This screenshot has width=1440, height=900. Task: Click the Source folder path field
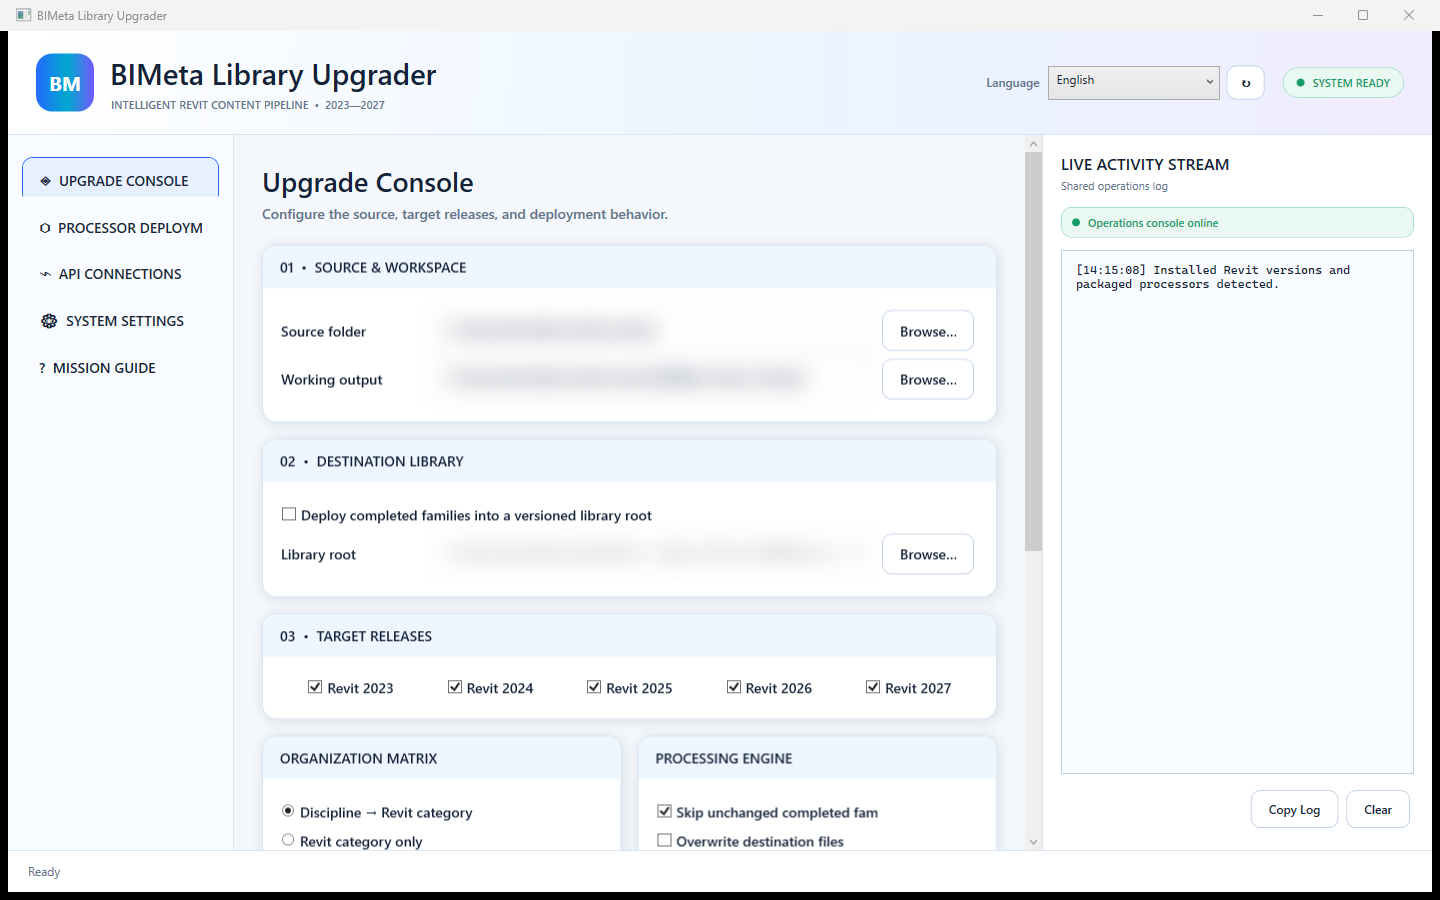coord(656,330)
